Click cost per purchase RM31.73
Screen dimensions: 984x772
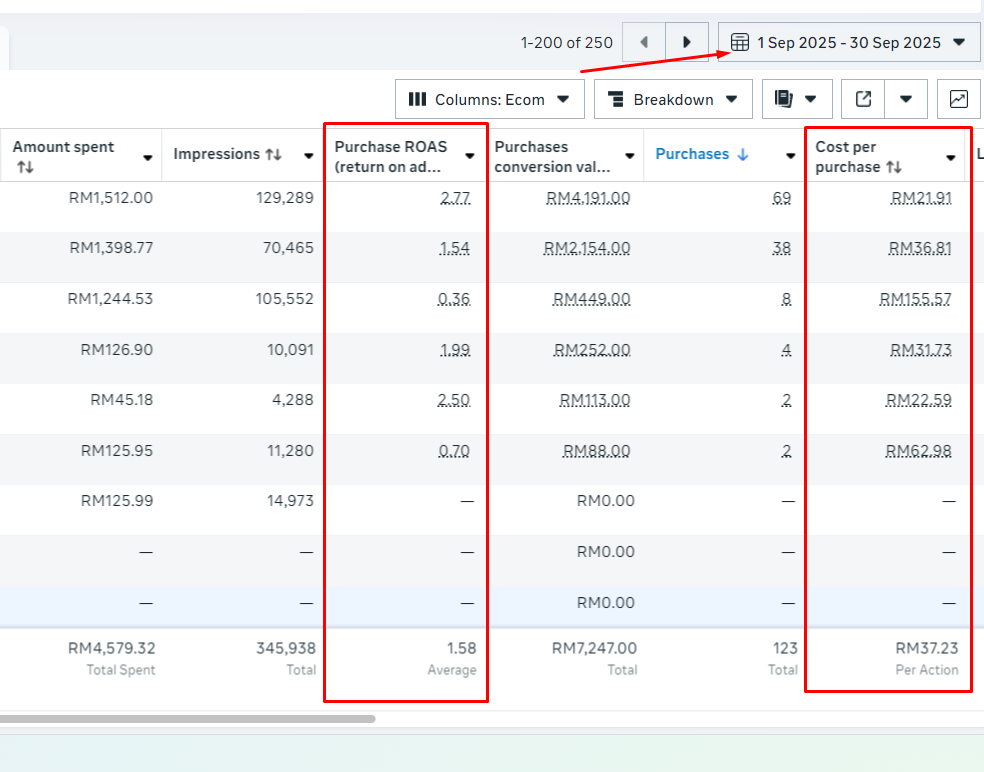click(x=921, y=350)
